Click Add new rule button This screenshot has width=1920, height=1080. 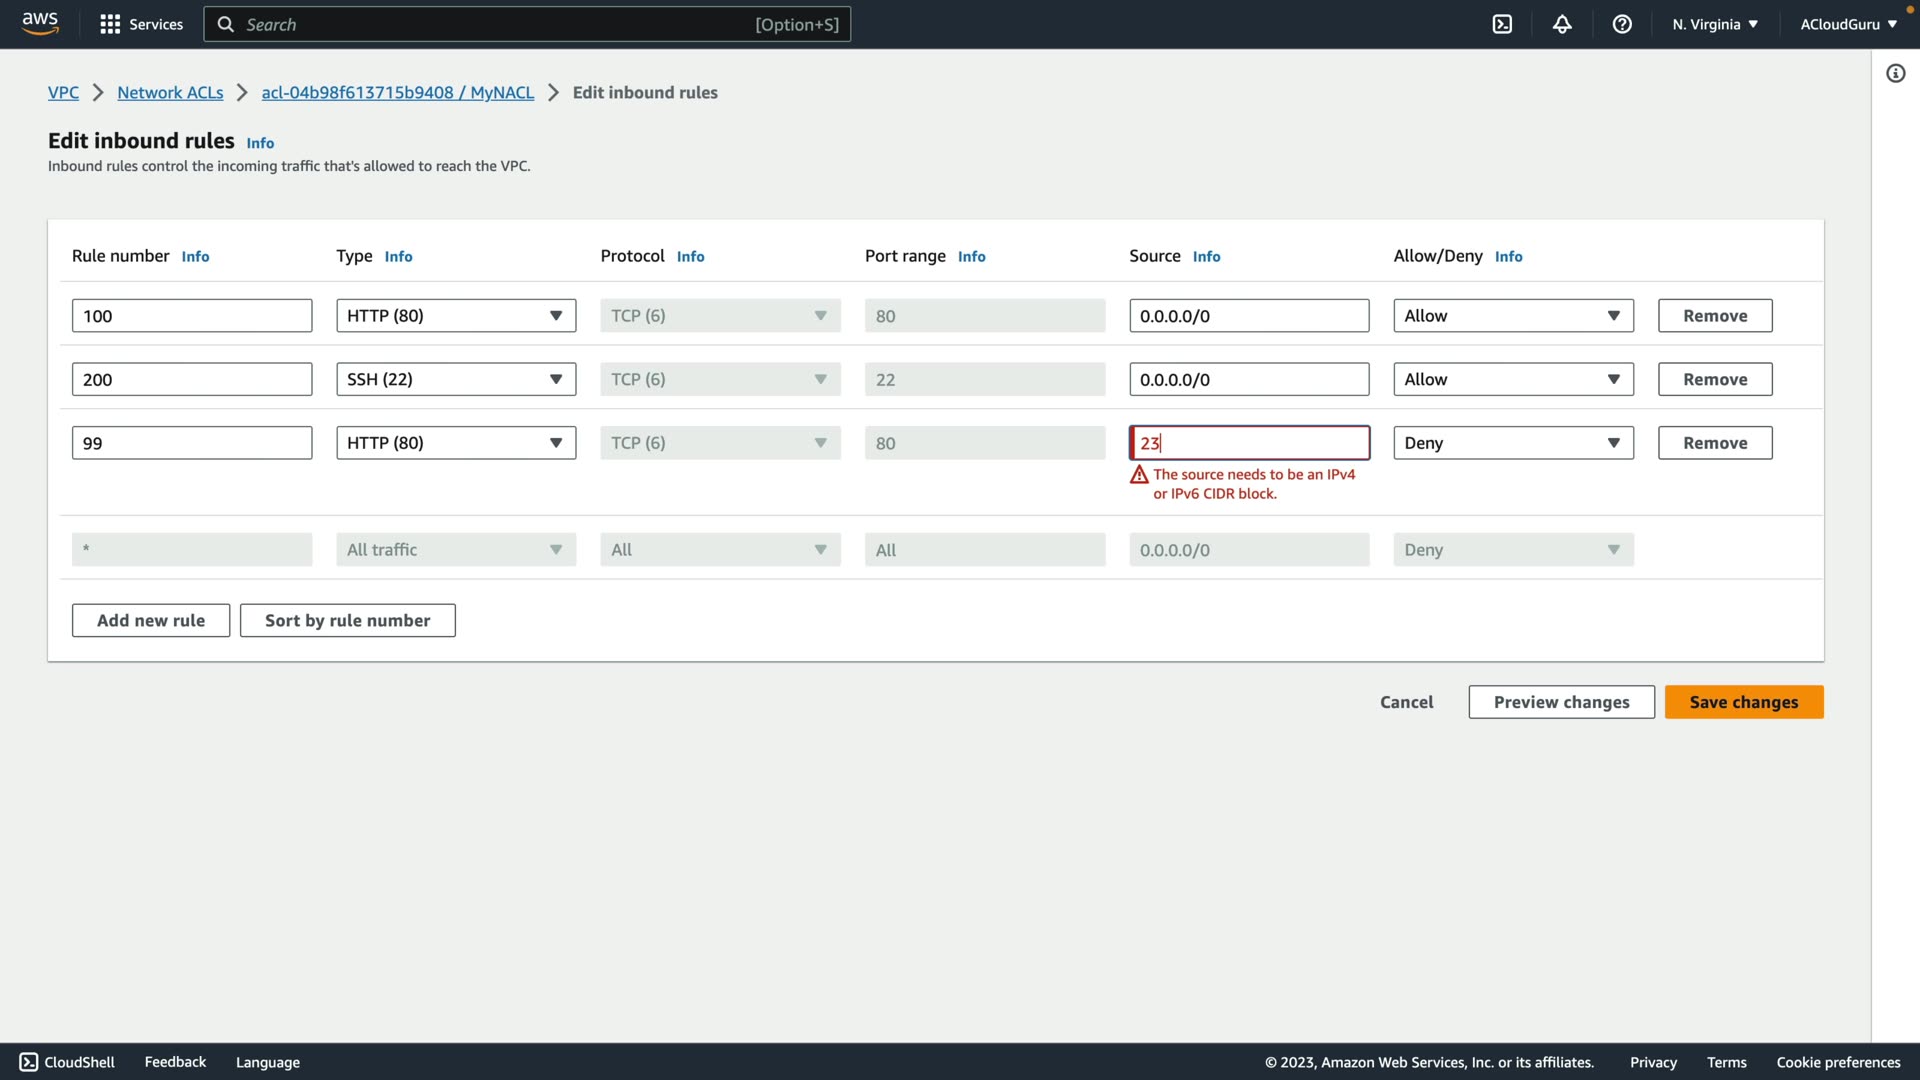(x=151, y=620)
